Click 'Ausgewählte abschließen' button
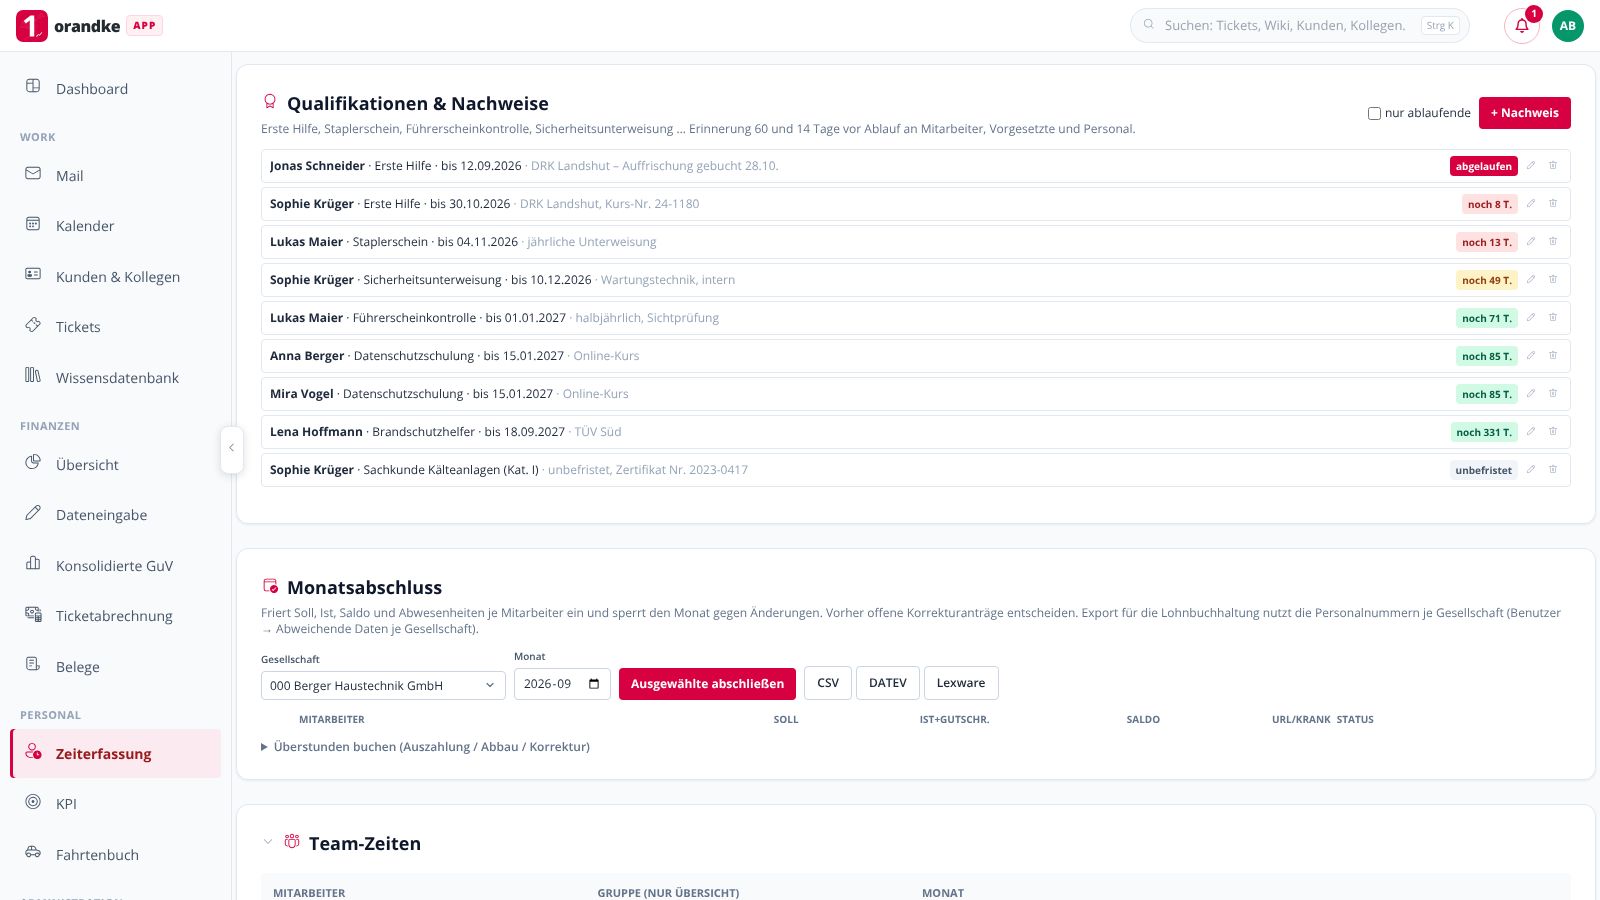This screenshot has width=1600, height=900. [707, 684]
